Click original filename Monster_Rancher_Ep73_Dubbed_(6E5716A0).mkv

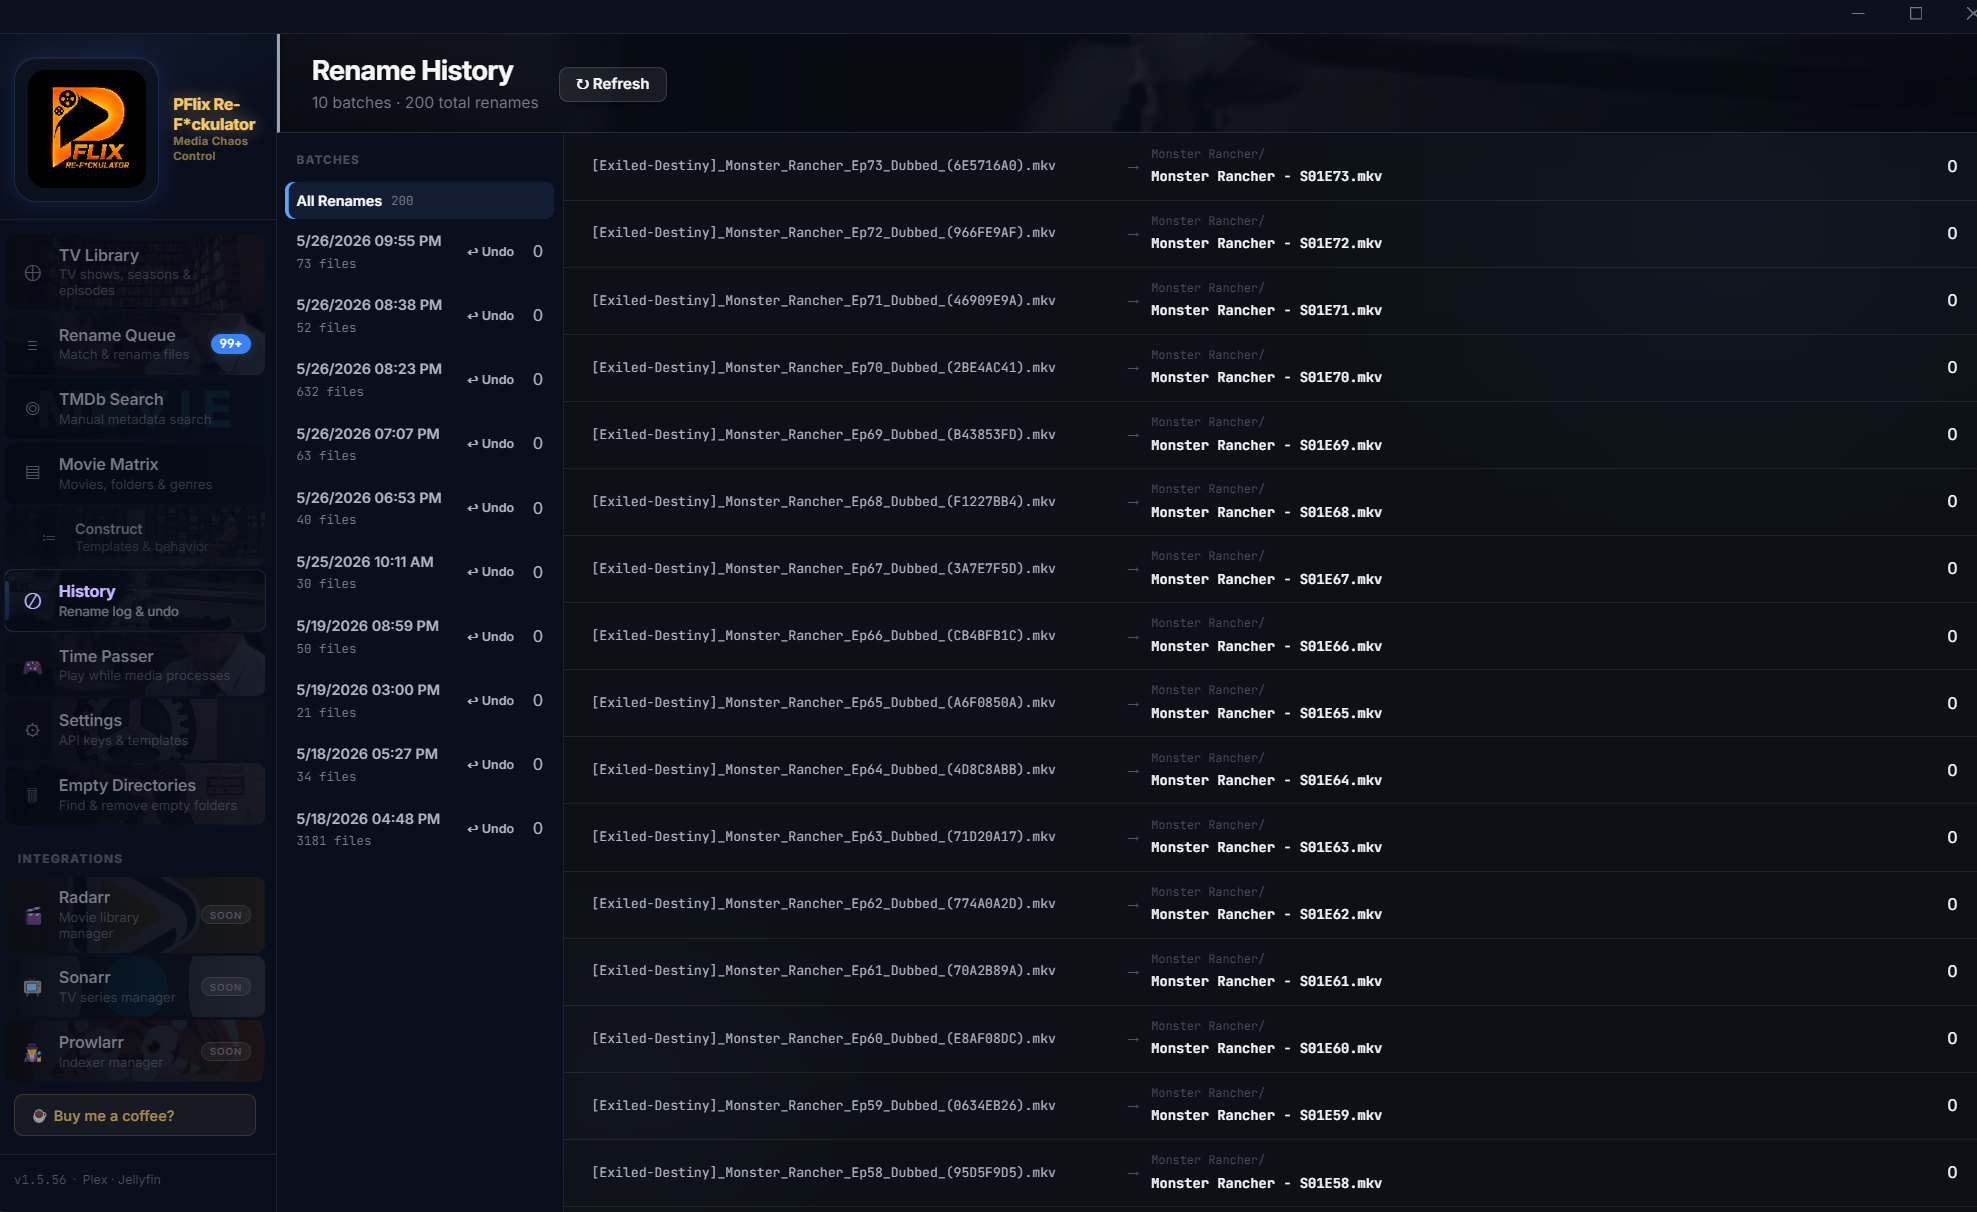click(823, 166)
